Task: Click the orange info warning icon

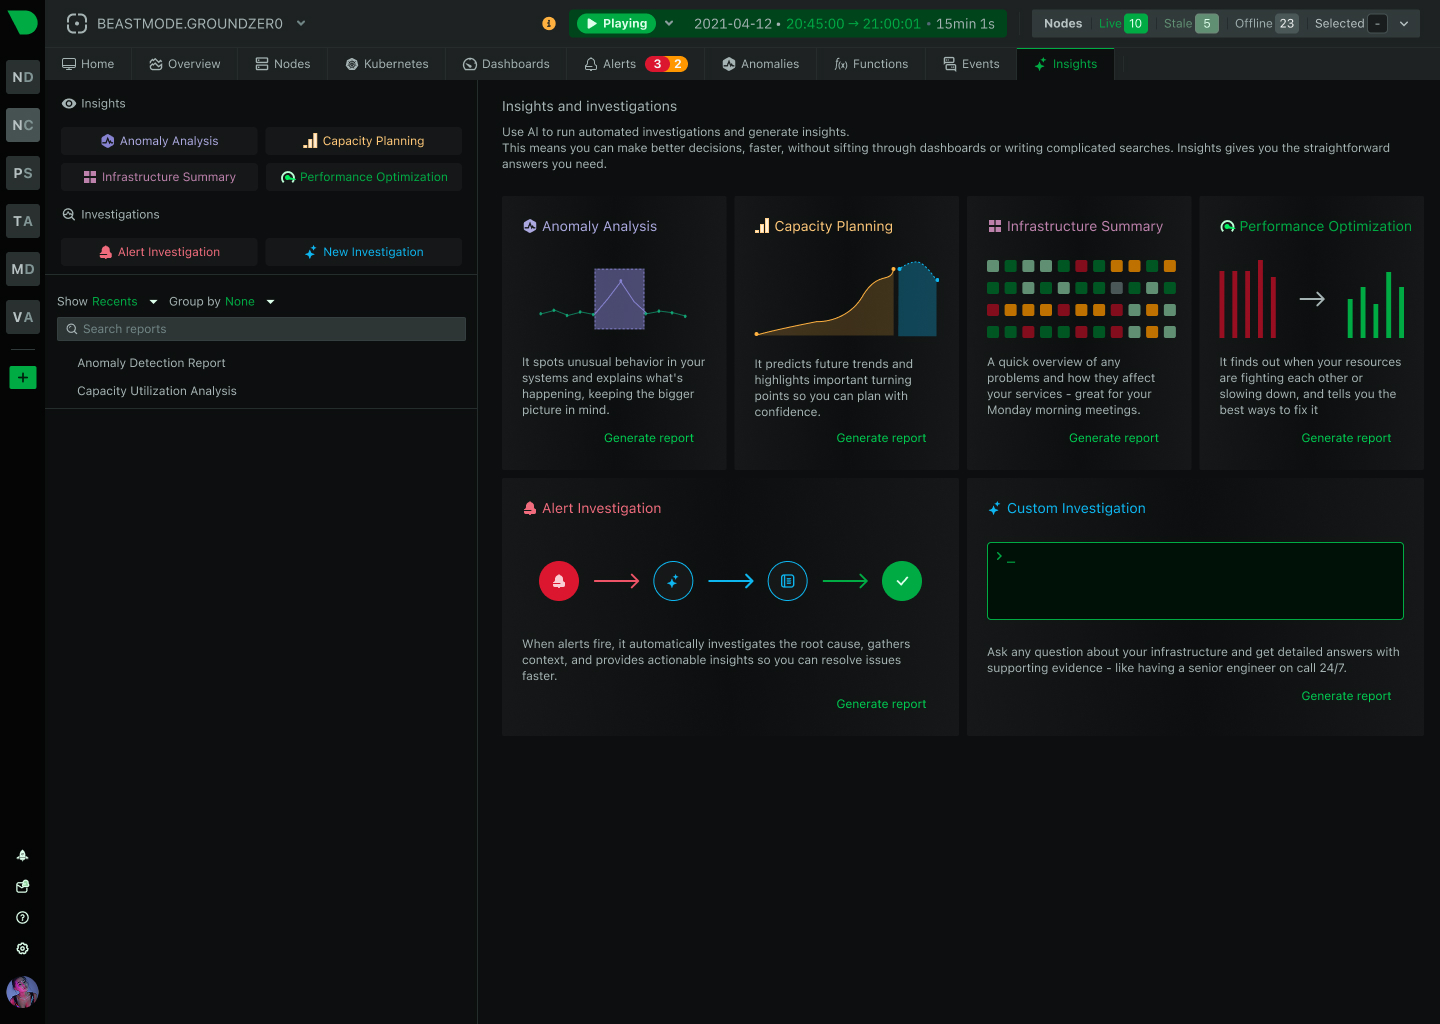Action: click(x=548, y=23)
